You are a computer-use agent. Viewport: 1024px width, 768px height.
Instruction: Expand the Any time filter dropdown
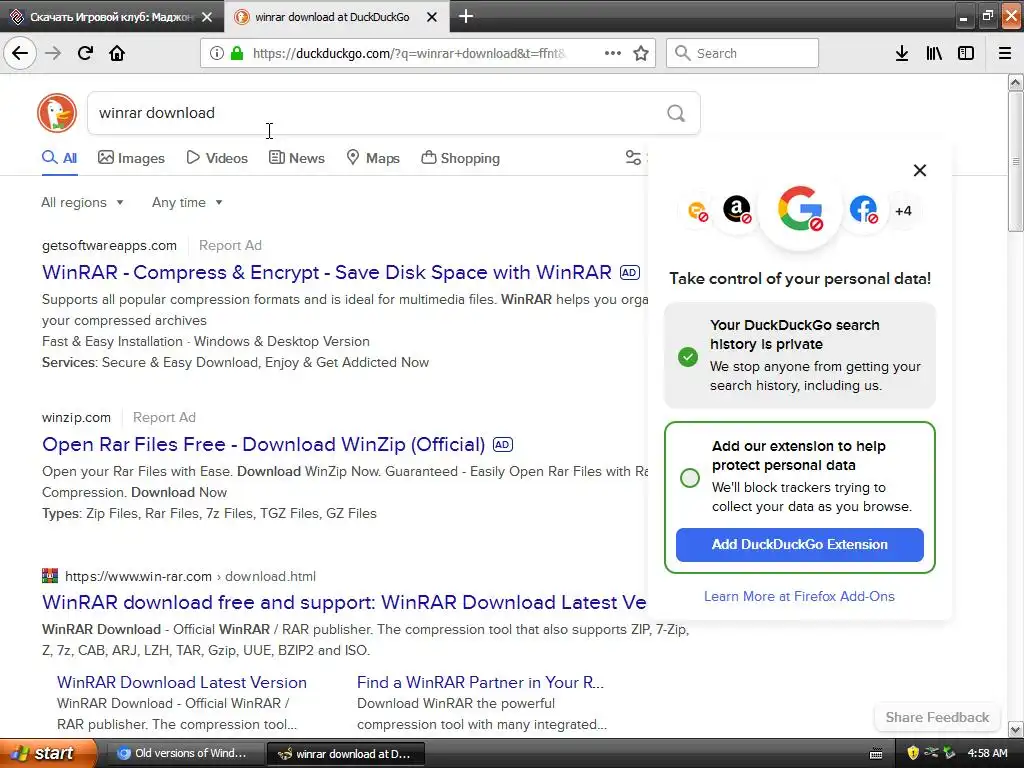tap(187, 202)
